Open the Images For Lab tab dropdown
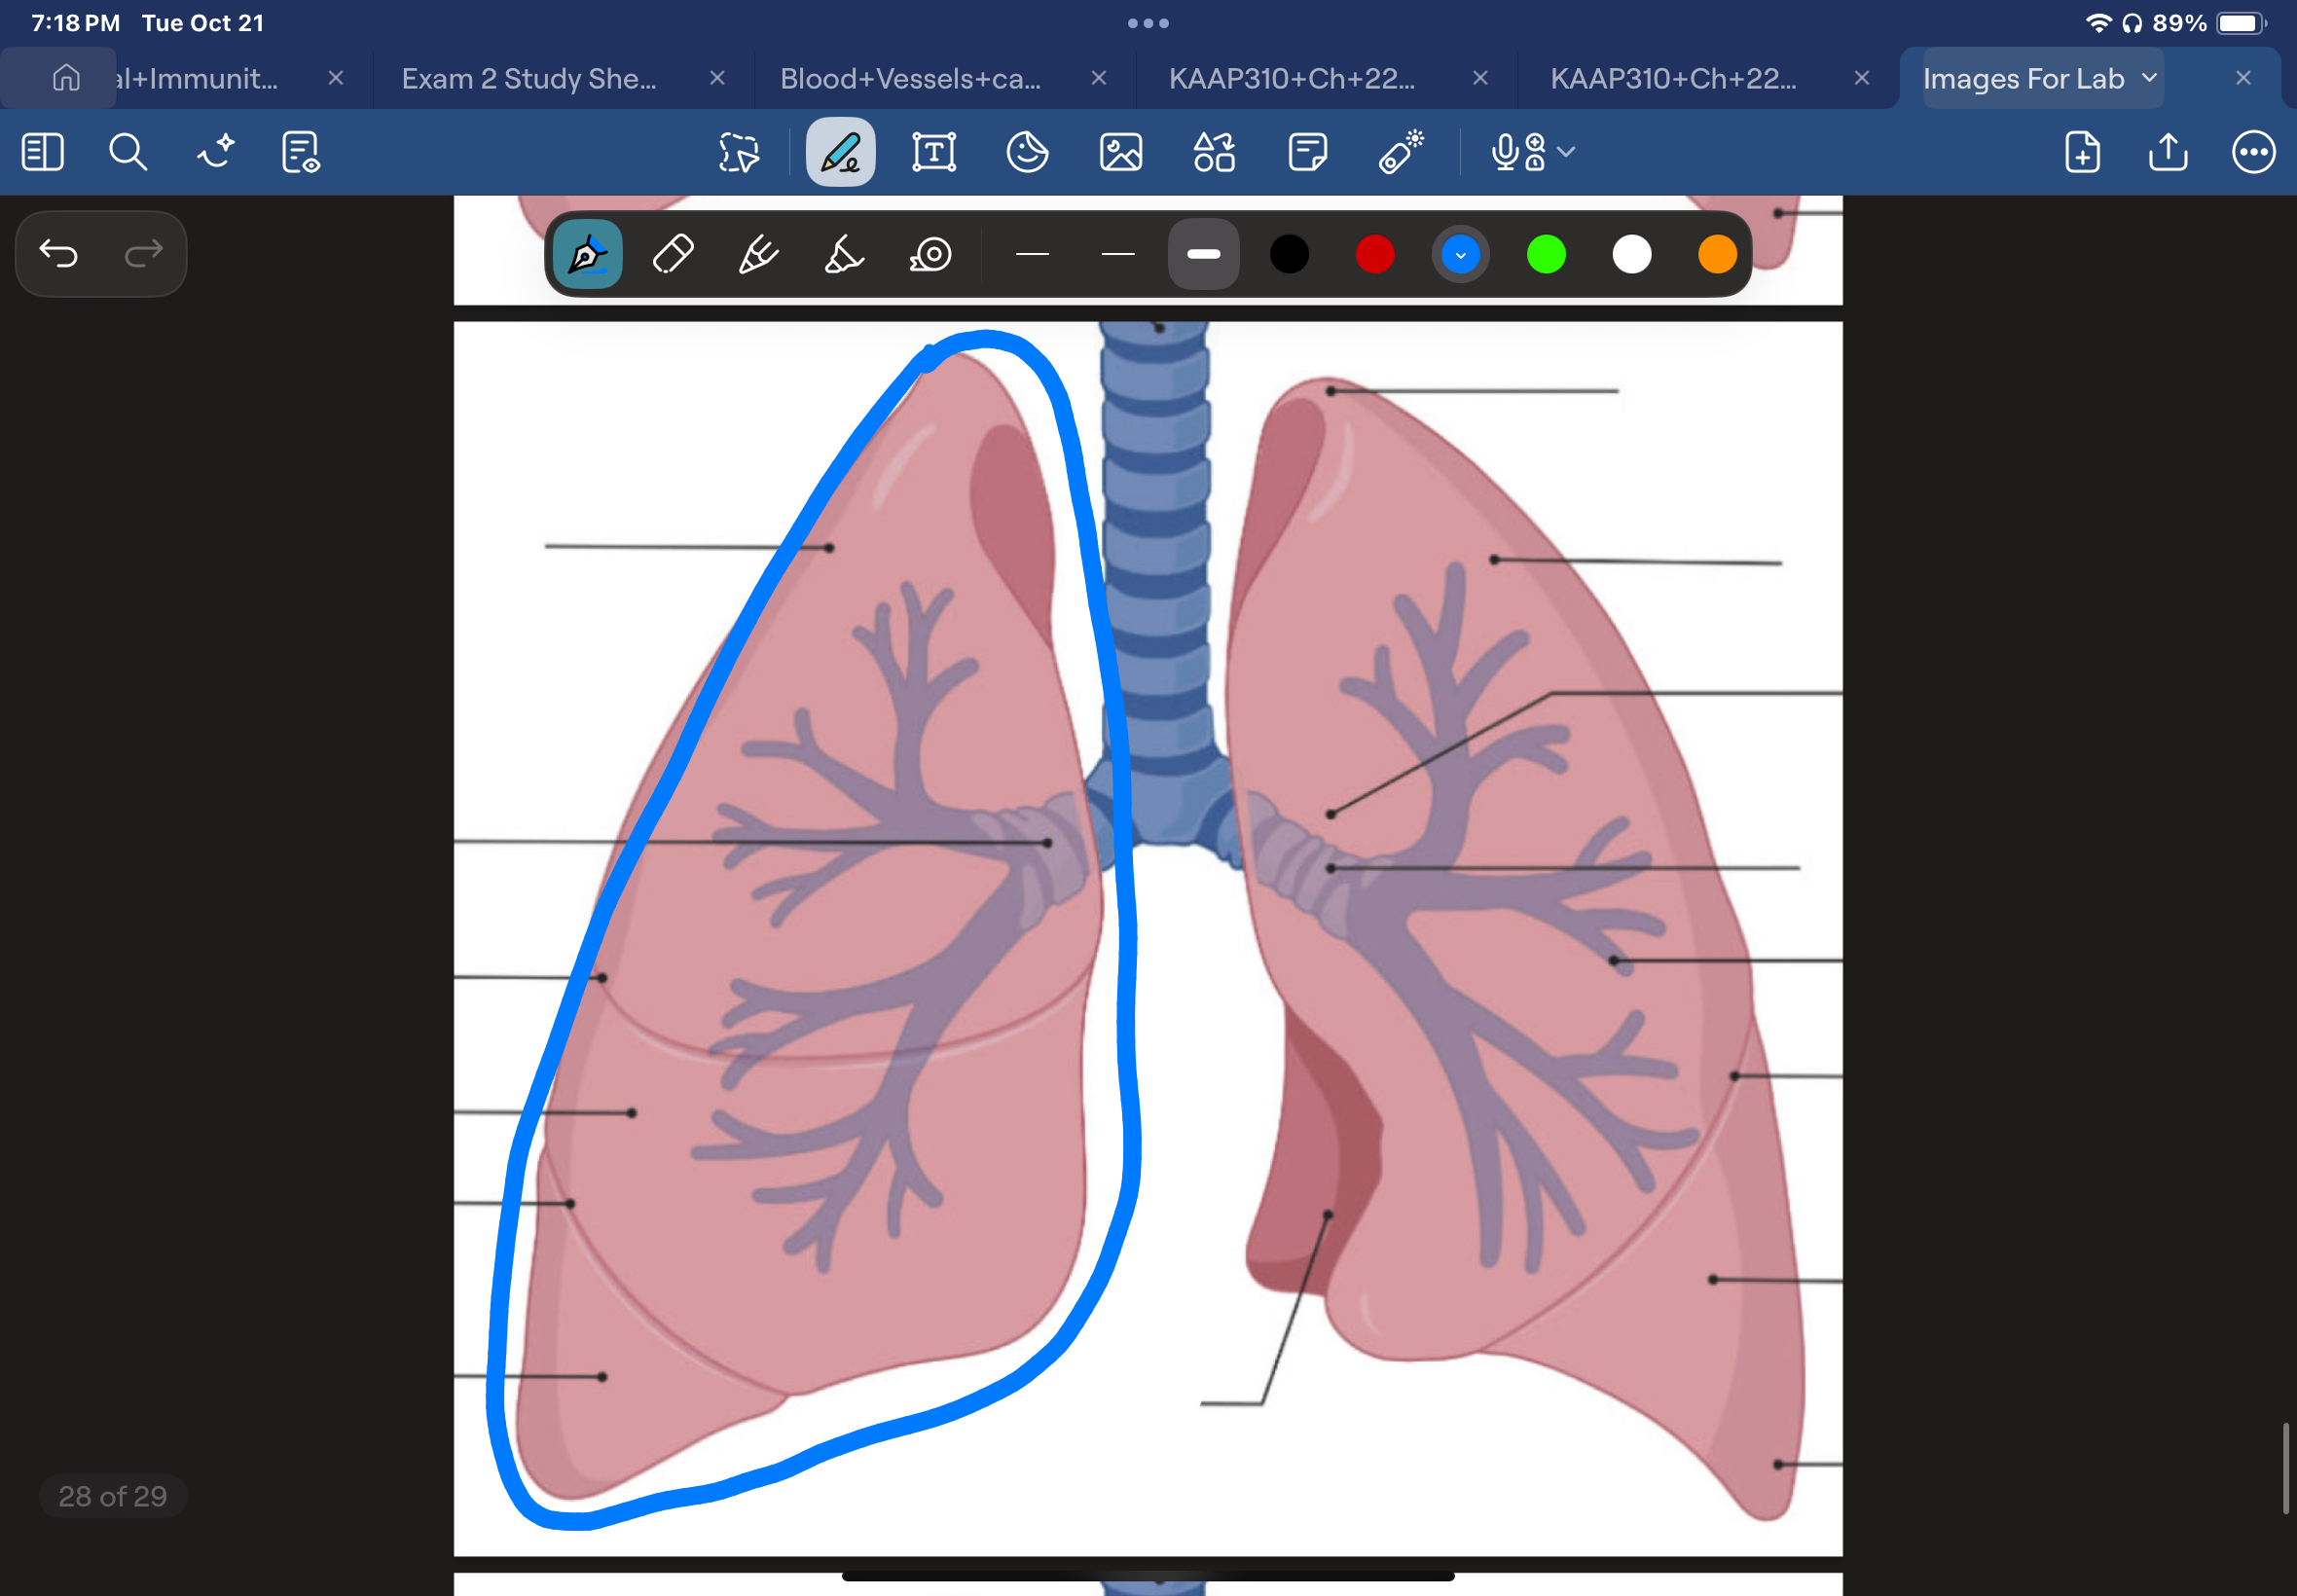 pos(2147,78)
